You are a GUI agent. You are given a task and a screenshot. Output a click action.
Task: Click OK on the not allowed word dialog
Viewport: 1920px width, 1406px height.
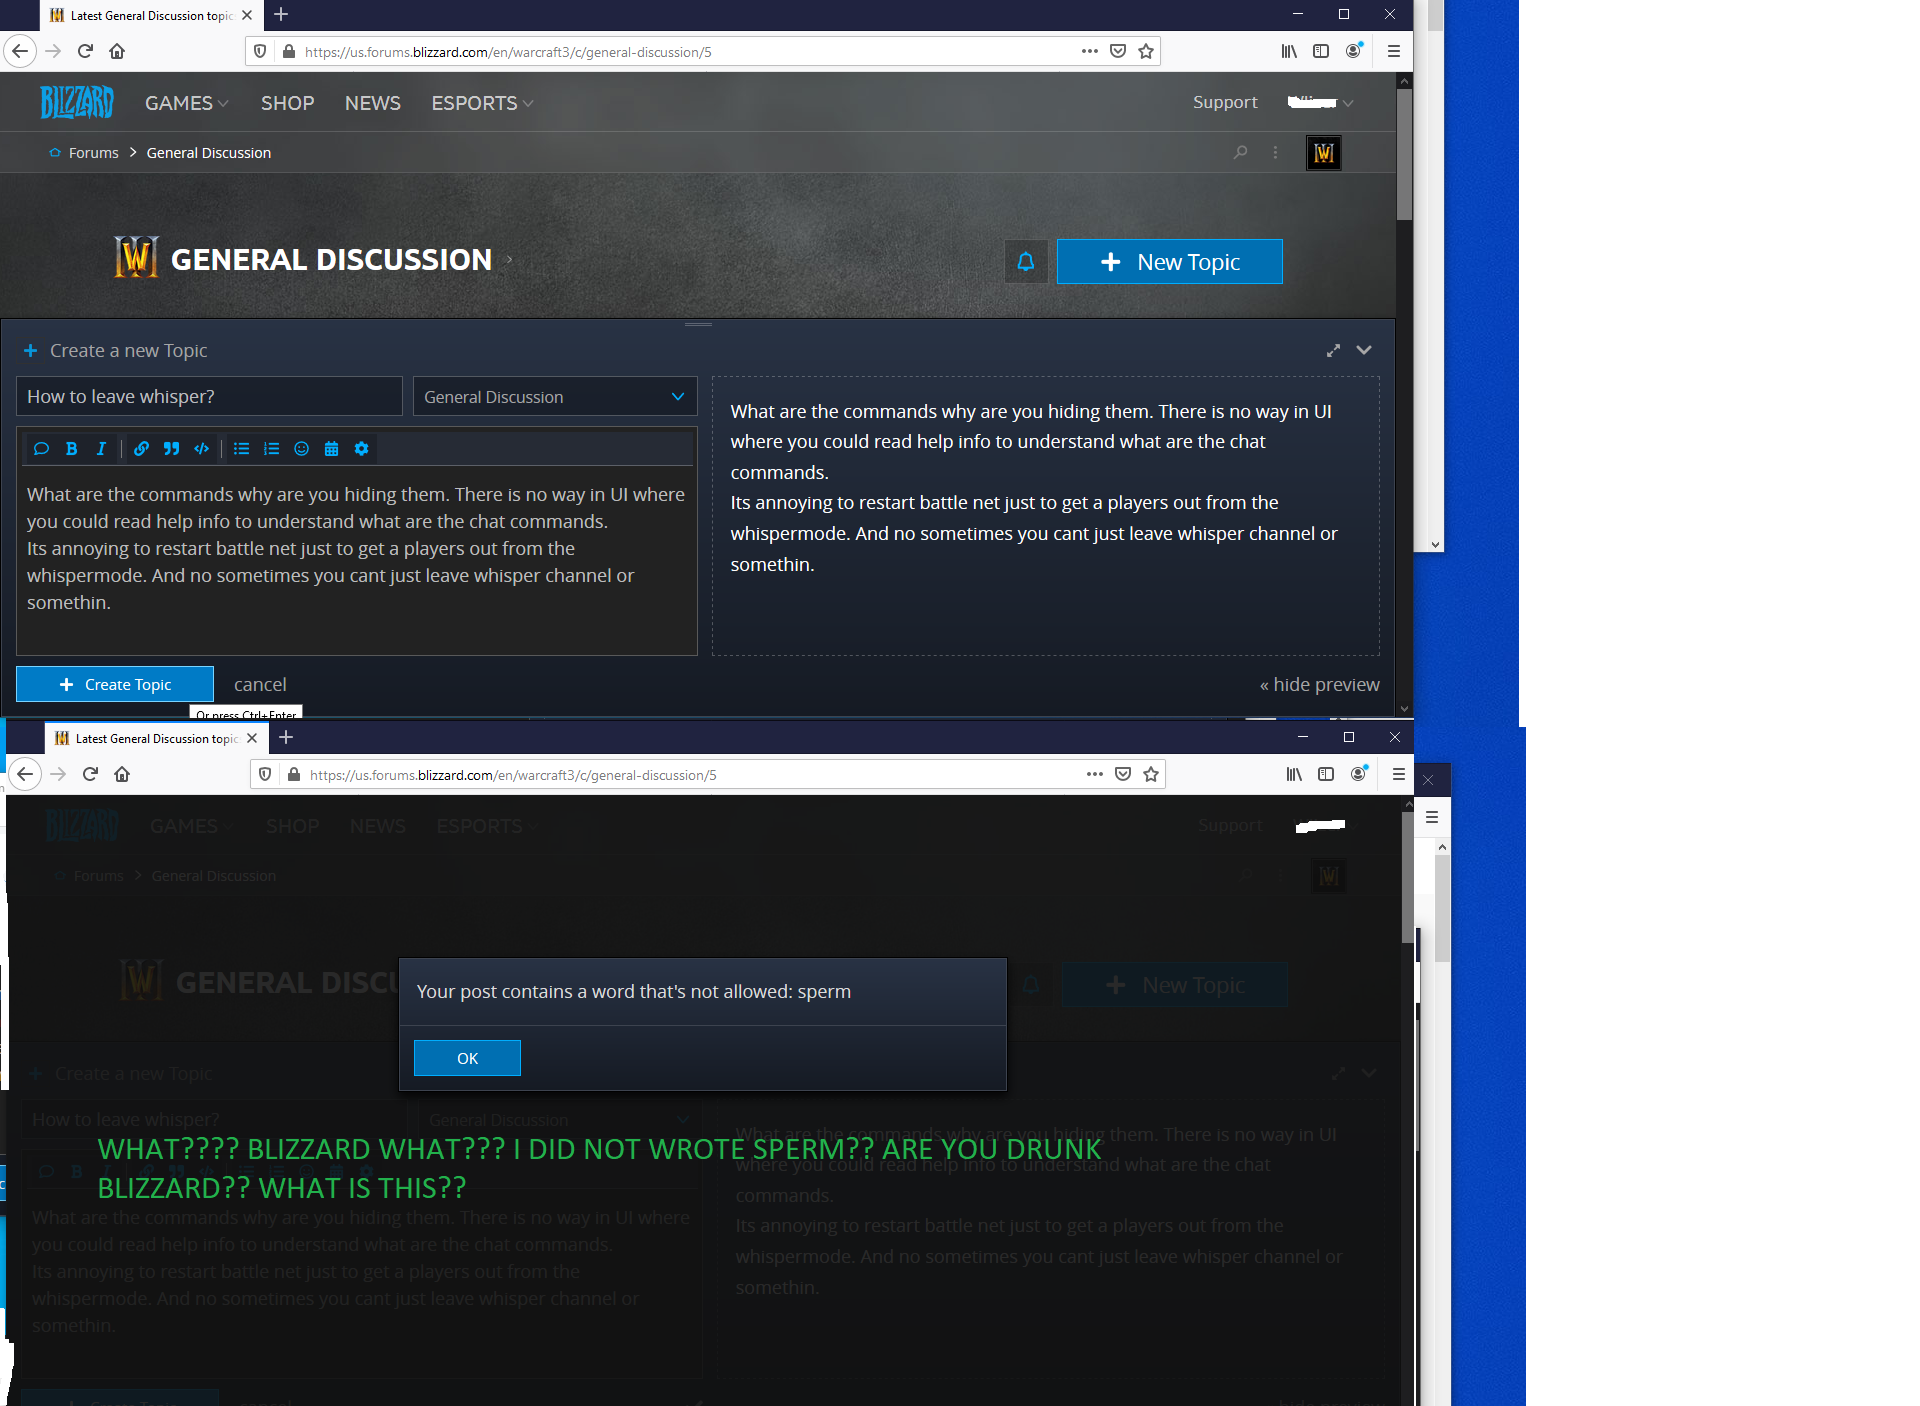tap(467, 1058)
